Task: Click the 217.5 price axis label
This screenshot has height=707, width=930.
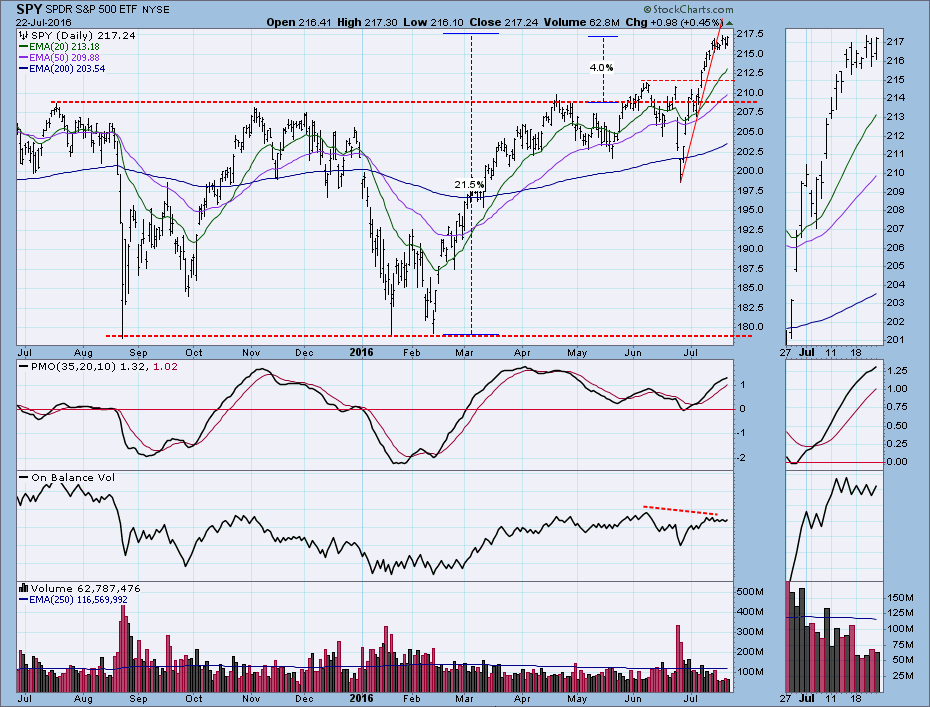Action: click(x=750, y=34)
